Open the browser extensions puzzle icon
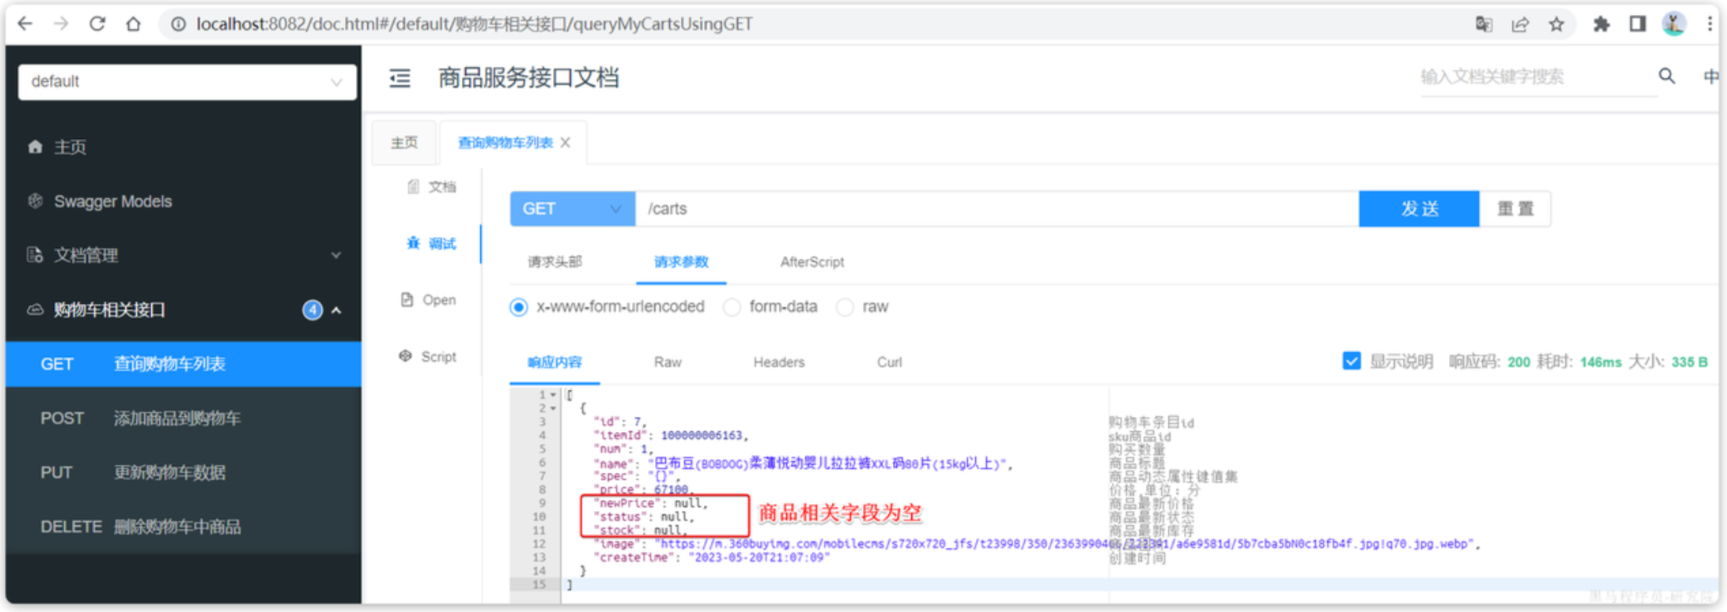 tap(1602, 24)
